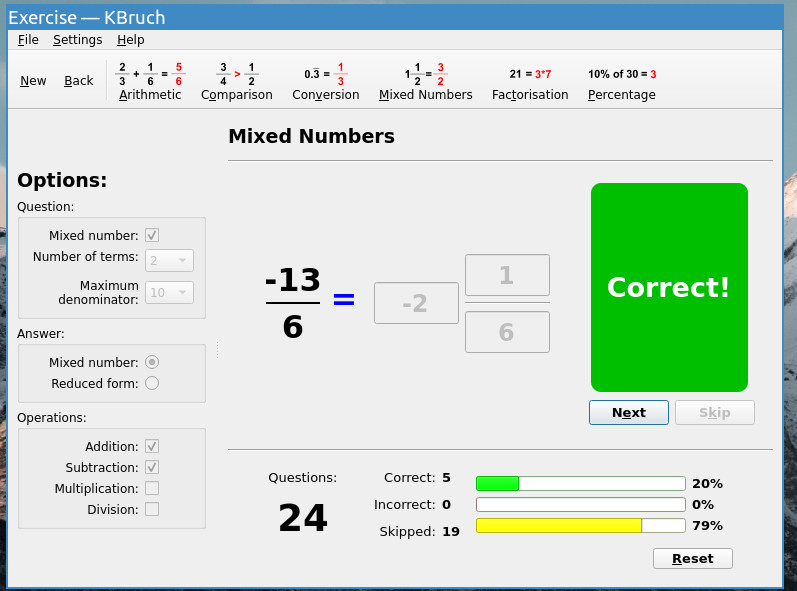Click the 79% skipped percentage
Image resolution: width=797 pixels, height=591 pixels.
(707, 525)
